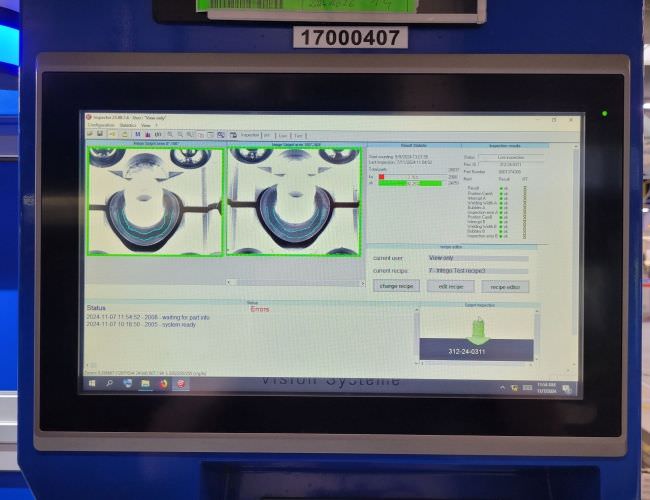Click the green OK percentage bar
Screen dimensions: 650x500
410,183
